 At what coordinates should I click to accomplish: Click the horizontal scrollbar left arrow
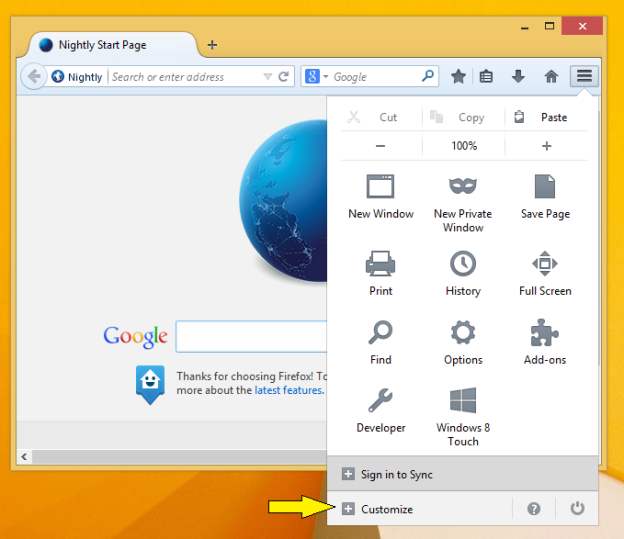pos(24,457)
